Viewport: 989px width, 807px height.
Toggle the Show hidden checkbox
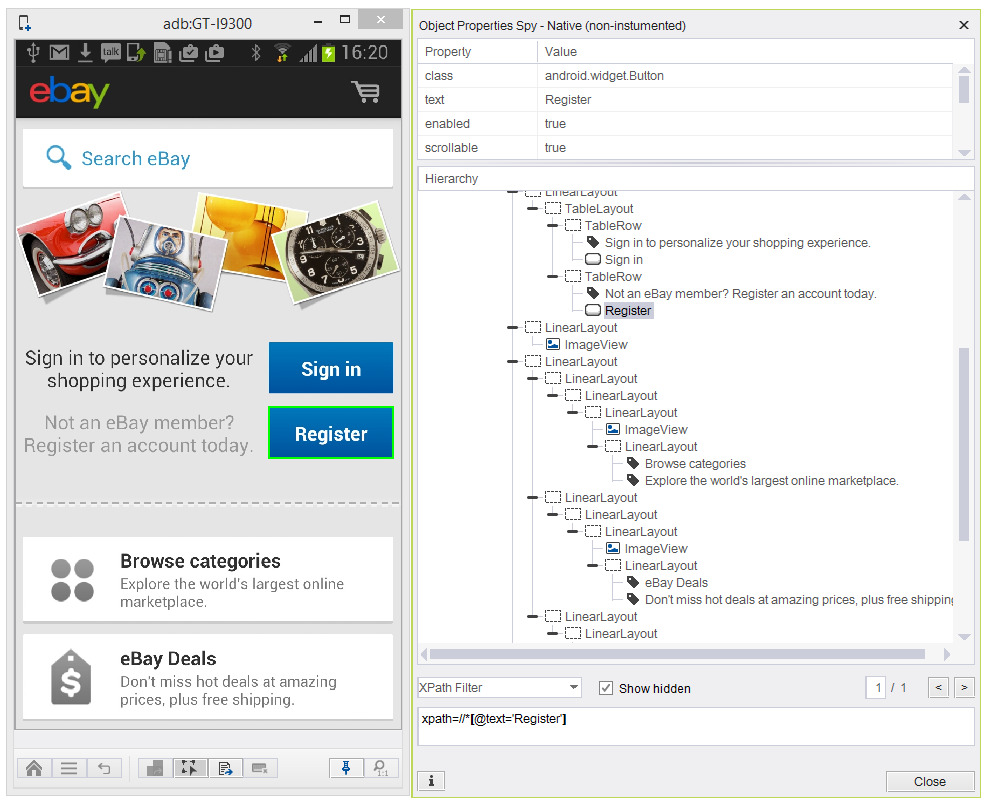coord(605,688)
